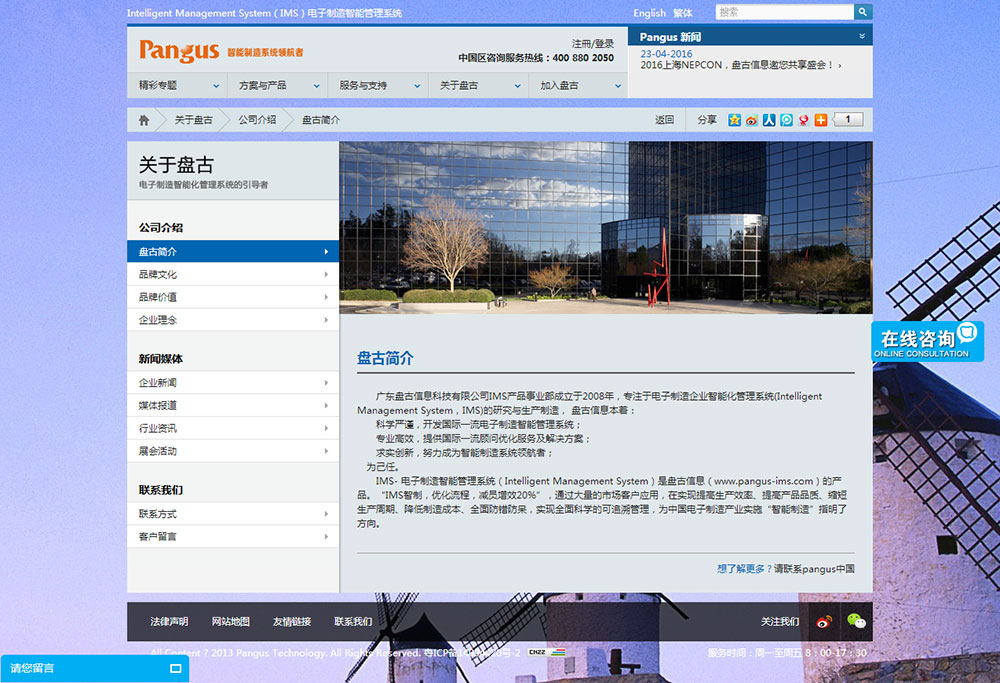Image resolution: width=1000 pixels, height=683 pixels.
Task: Switch language to English
Action: pos(649,13)
